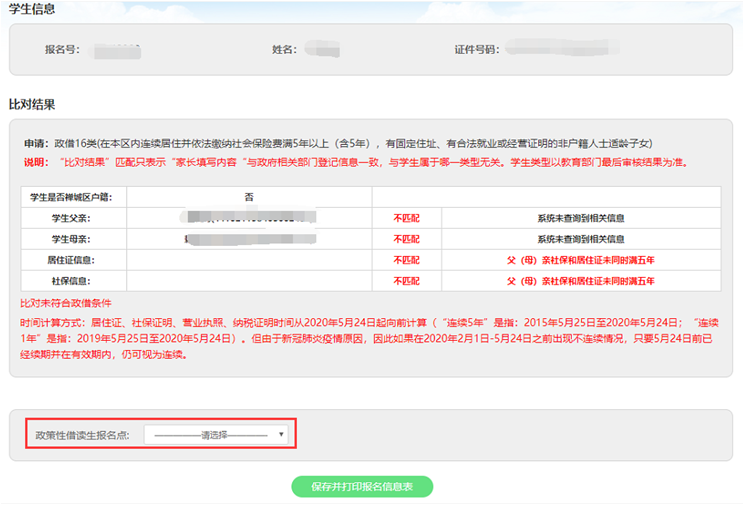Select the 学生信息 section heading

32,9
